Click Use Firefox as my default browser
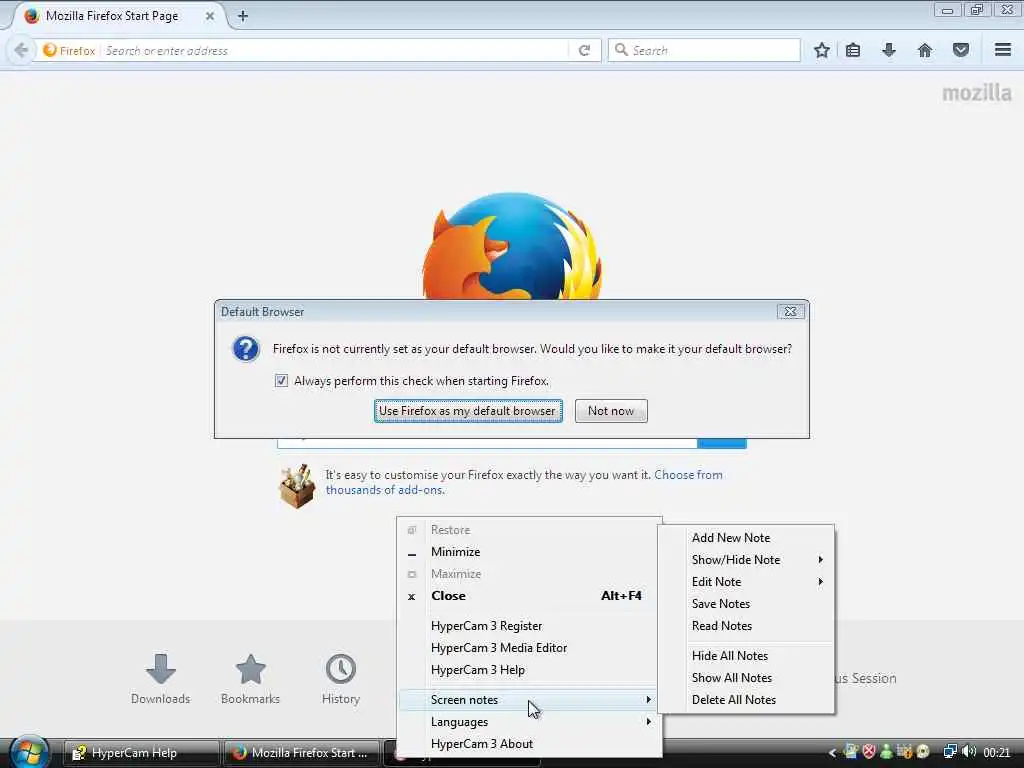1024x768 pixels. tap(468, 411)
